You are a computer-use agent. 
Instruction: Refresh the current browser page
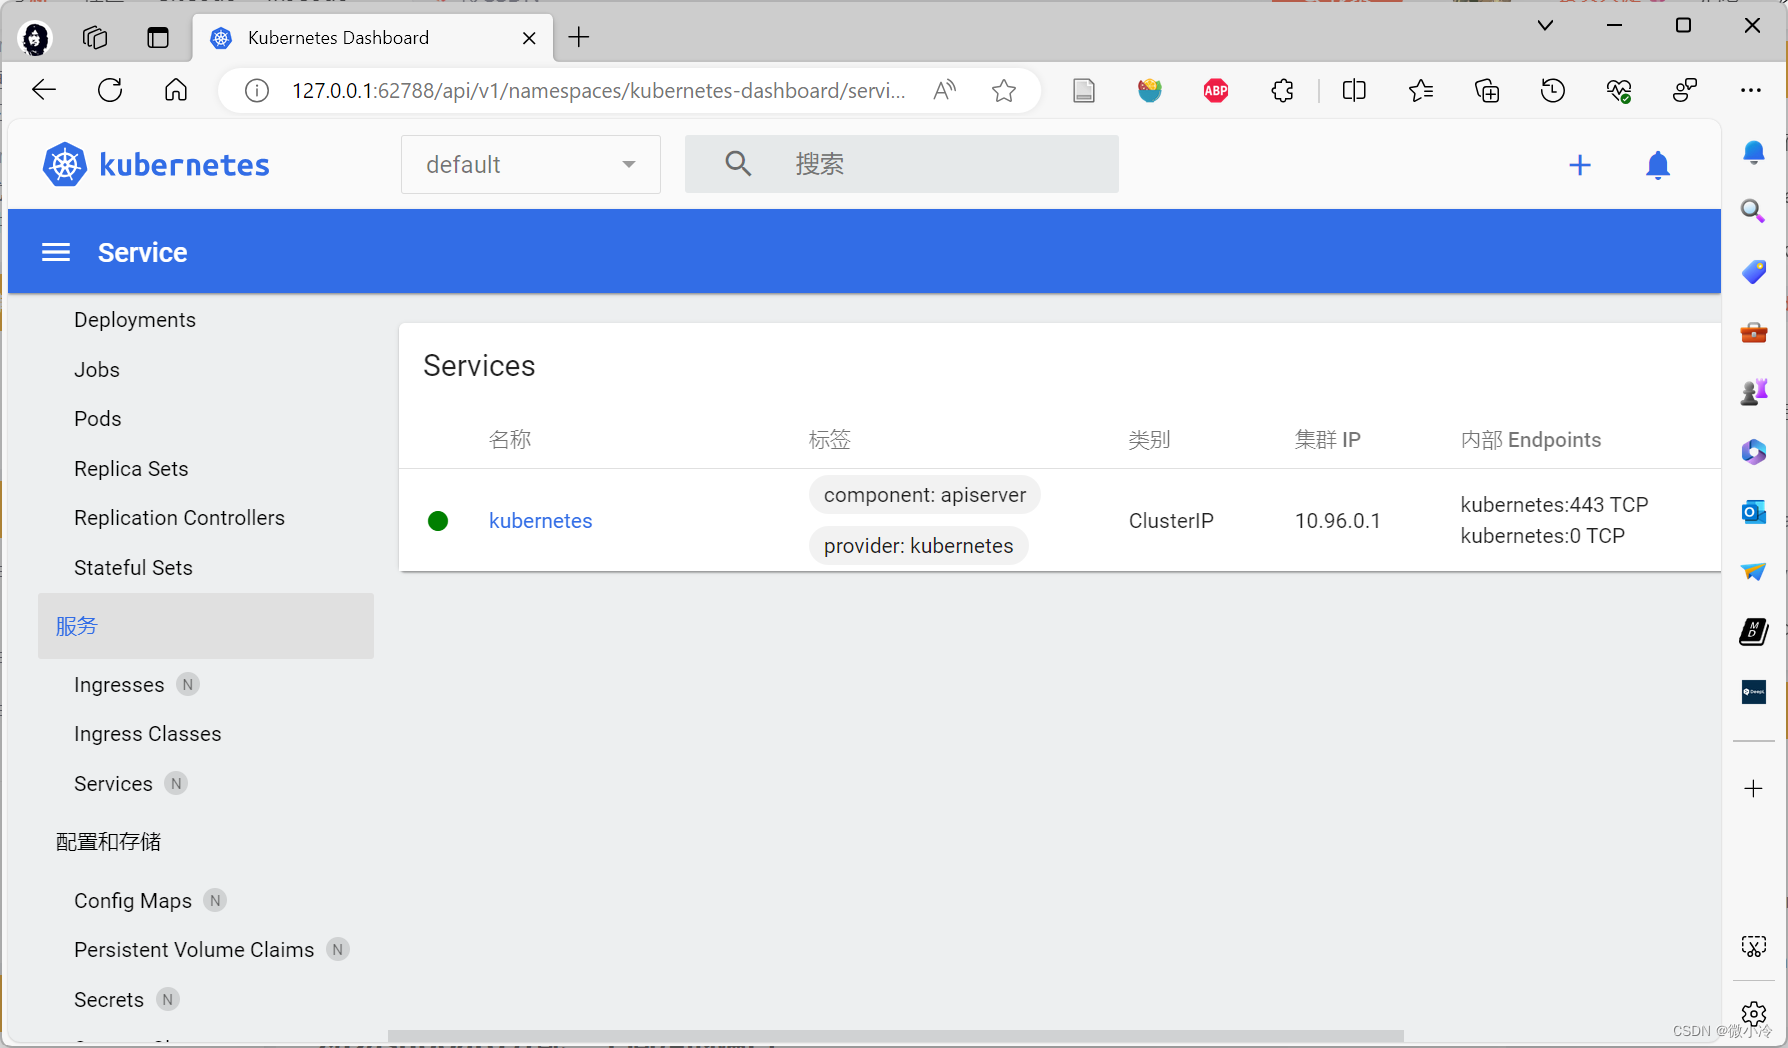pyautogui.click(x=110, y=90)
